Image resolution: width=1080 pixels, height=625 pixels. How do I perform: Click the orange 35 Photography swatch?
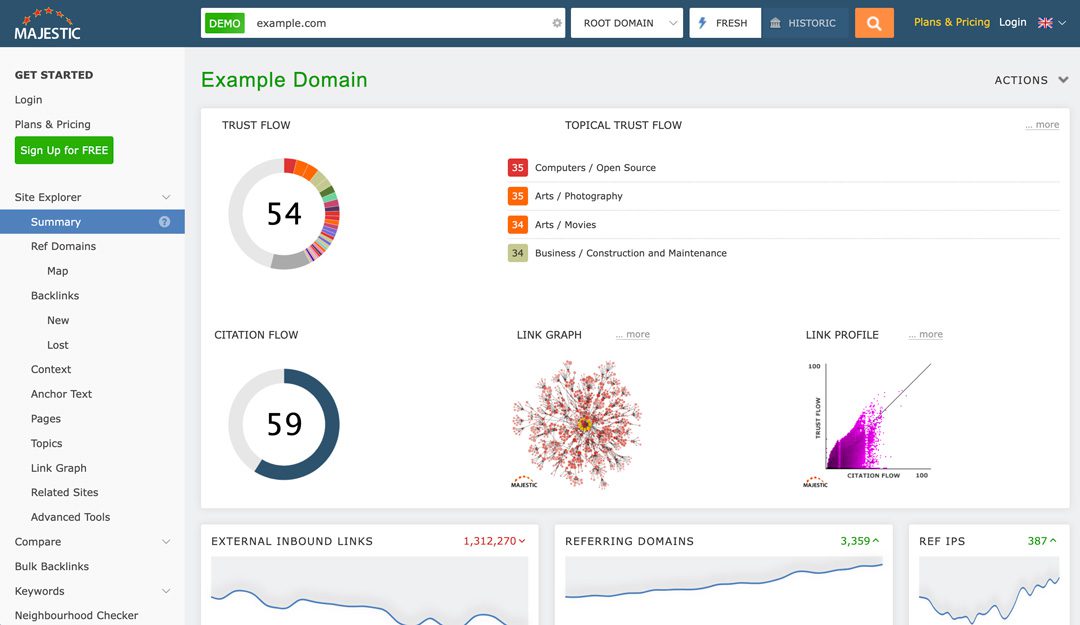[517, 196]
